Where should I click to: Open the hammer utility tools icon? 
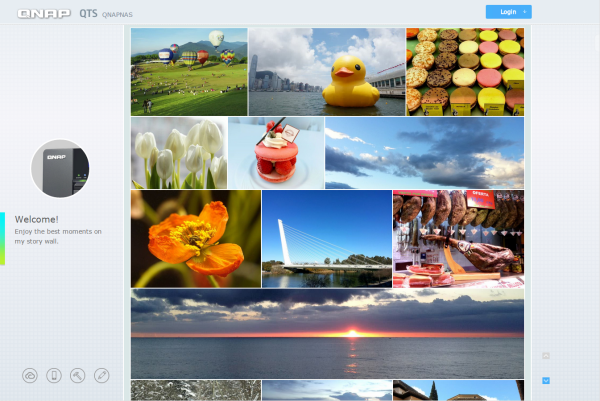click(78, 376)
